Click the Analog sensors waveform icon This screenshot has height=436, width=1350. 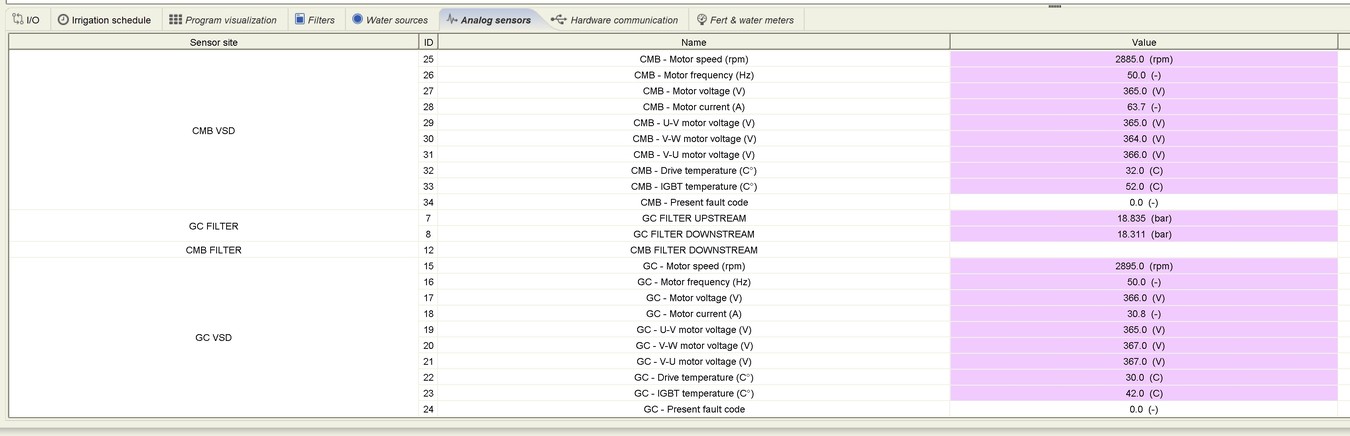tap(452, 20)
